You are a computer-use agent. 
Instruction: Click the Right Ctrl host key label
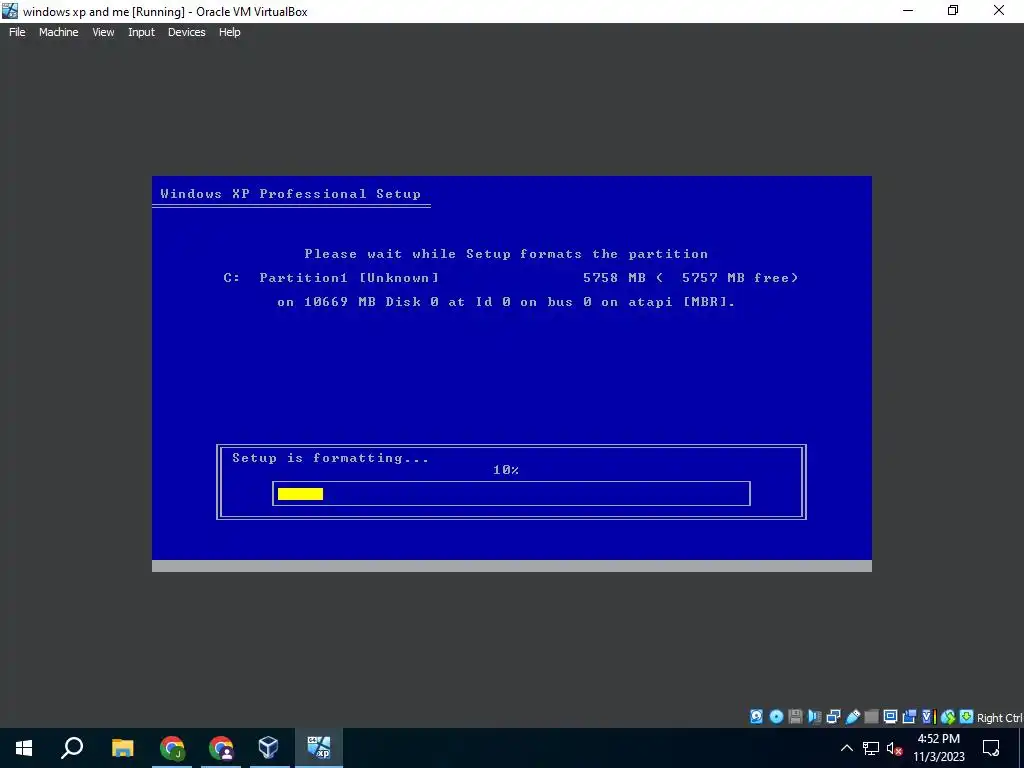click(999, 718)
